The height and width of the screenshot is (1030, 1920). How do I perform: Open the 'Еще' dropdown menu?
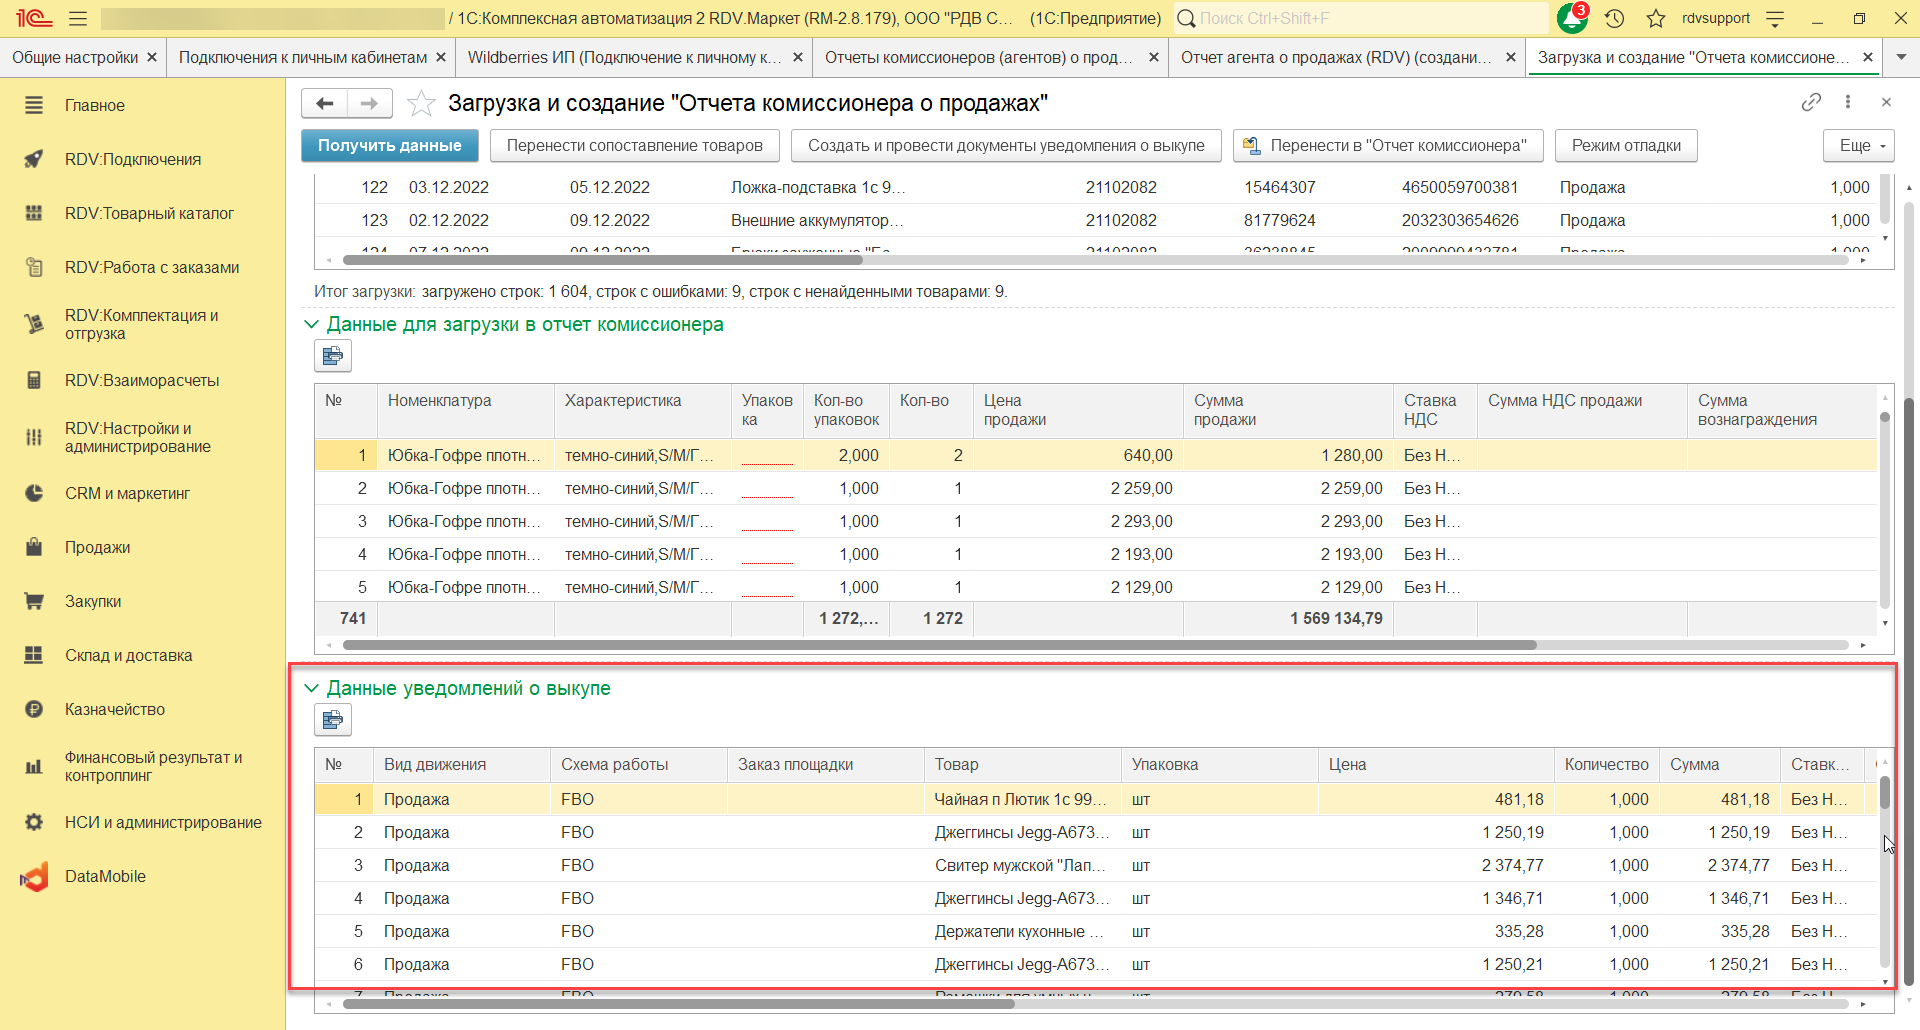1859,145
